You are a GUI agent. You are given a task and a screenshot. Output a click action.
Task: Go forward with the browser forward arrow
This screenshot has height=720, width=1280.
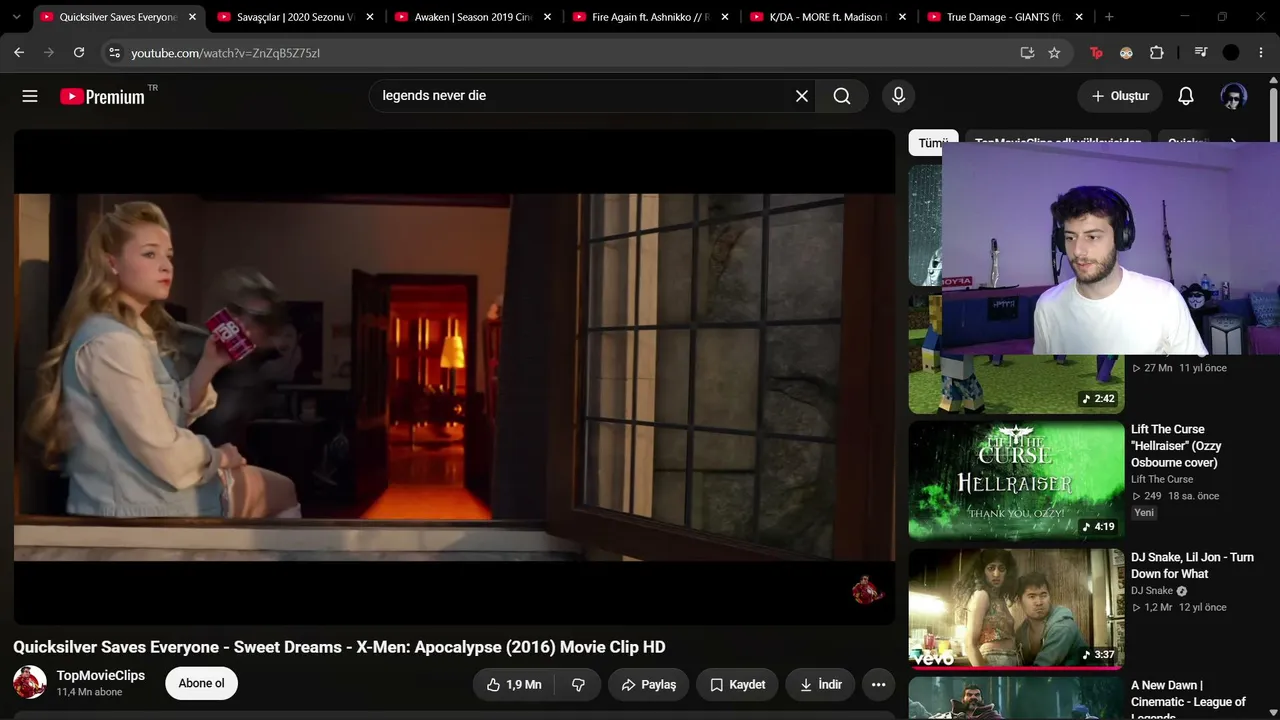tap(49, 53)
